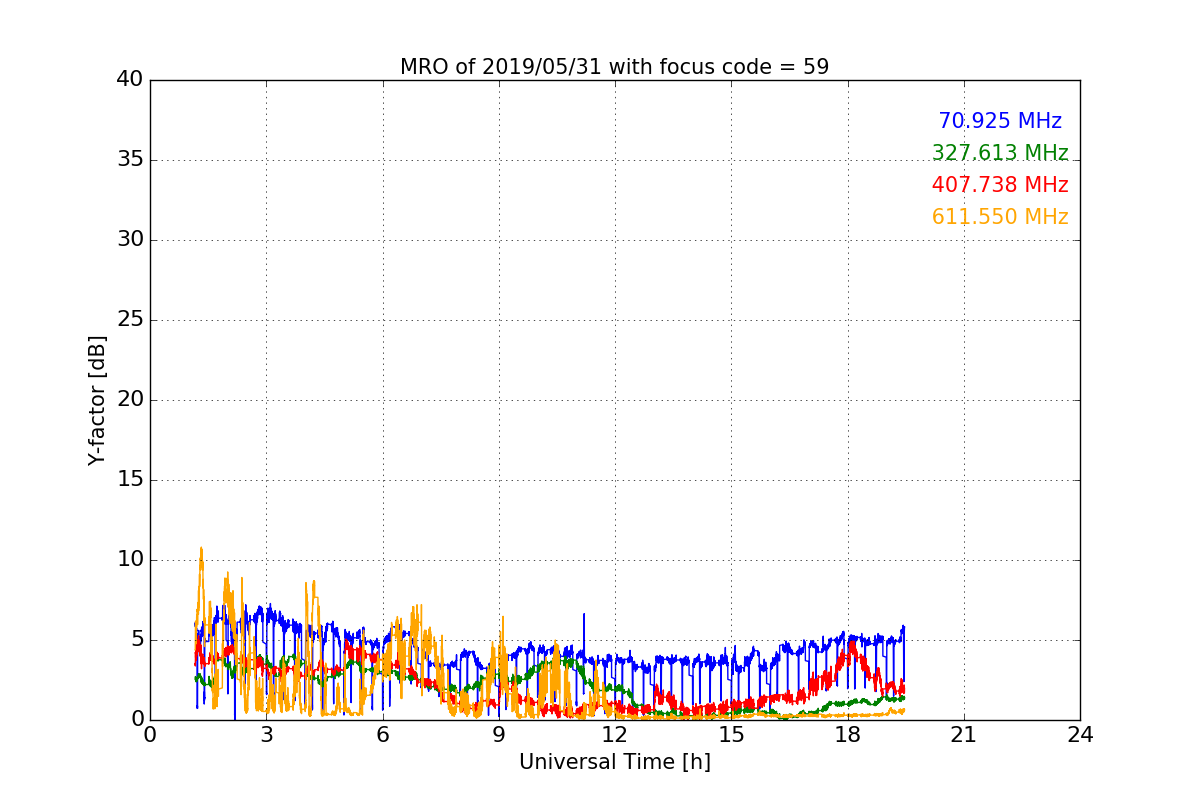The width and height of the screenshot is (1200, 800).
Task: Click the orange curve's highest peak near 10 dB
Action: pyautogui.click(x=201, y=549)
